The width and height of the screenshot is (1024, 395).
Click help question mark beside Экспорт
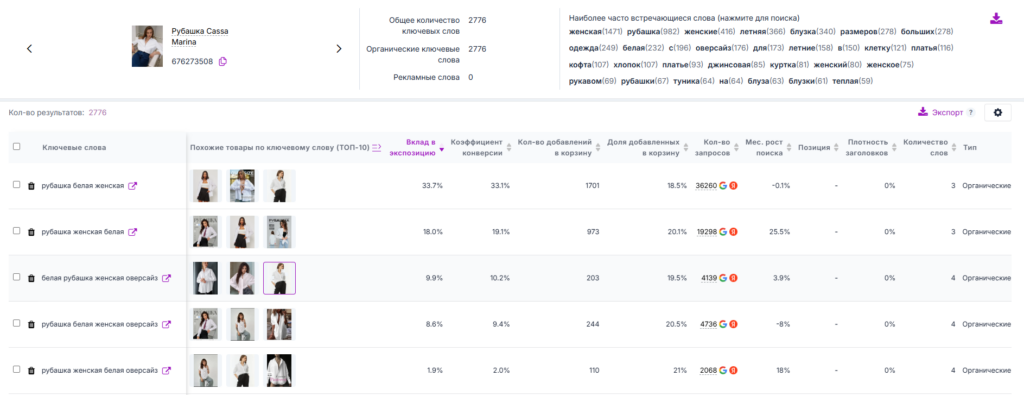(970, 112)
